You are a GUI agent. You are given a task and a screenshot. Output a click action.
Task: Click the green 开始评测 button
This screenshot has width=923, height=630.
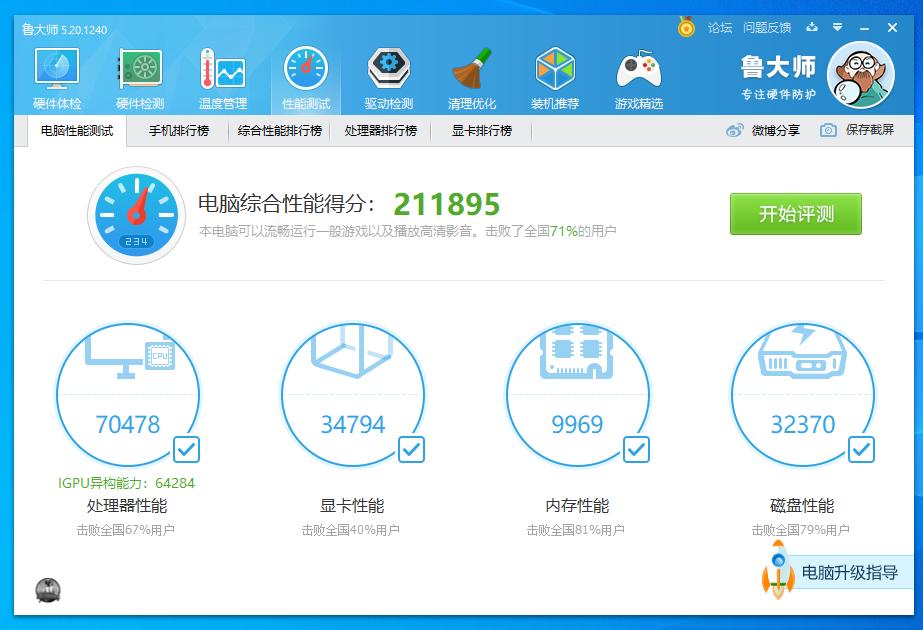(x=796, y=214)
